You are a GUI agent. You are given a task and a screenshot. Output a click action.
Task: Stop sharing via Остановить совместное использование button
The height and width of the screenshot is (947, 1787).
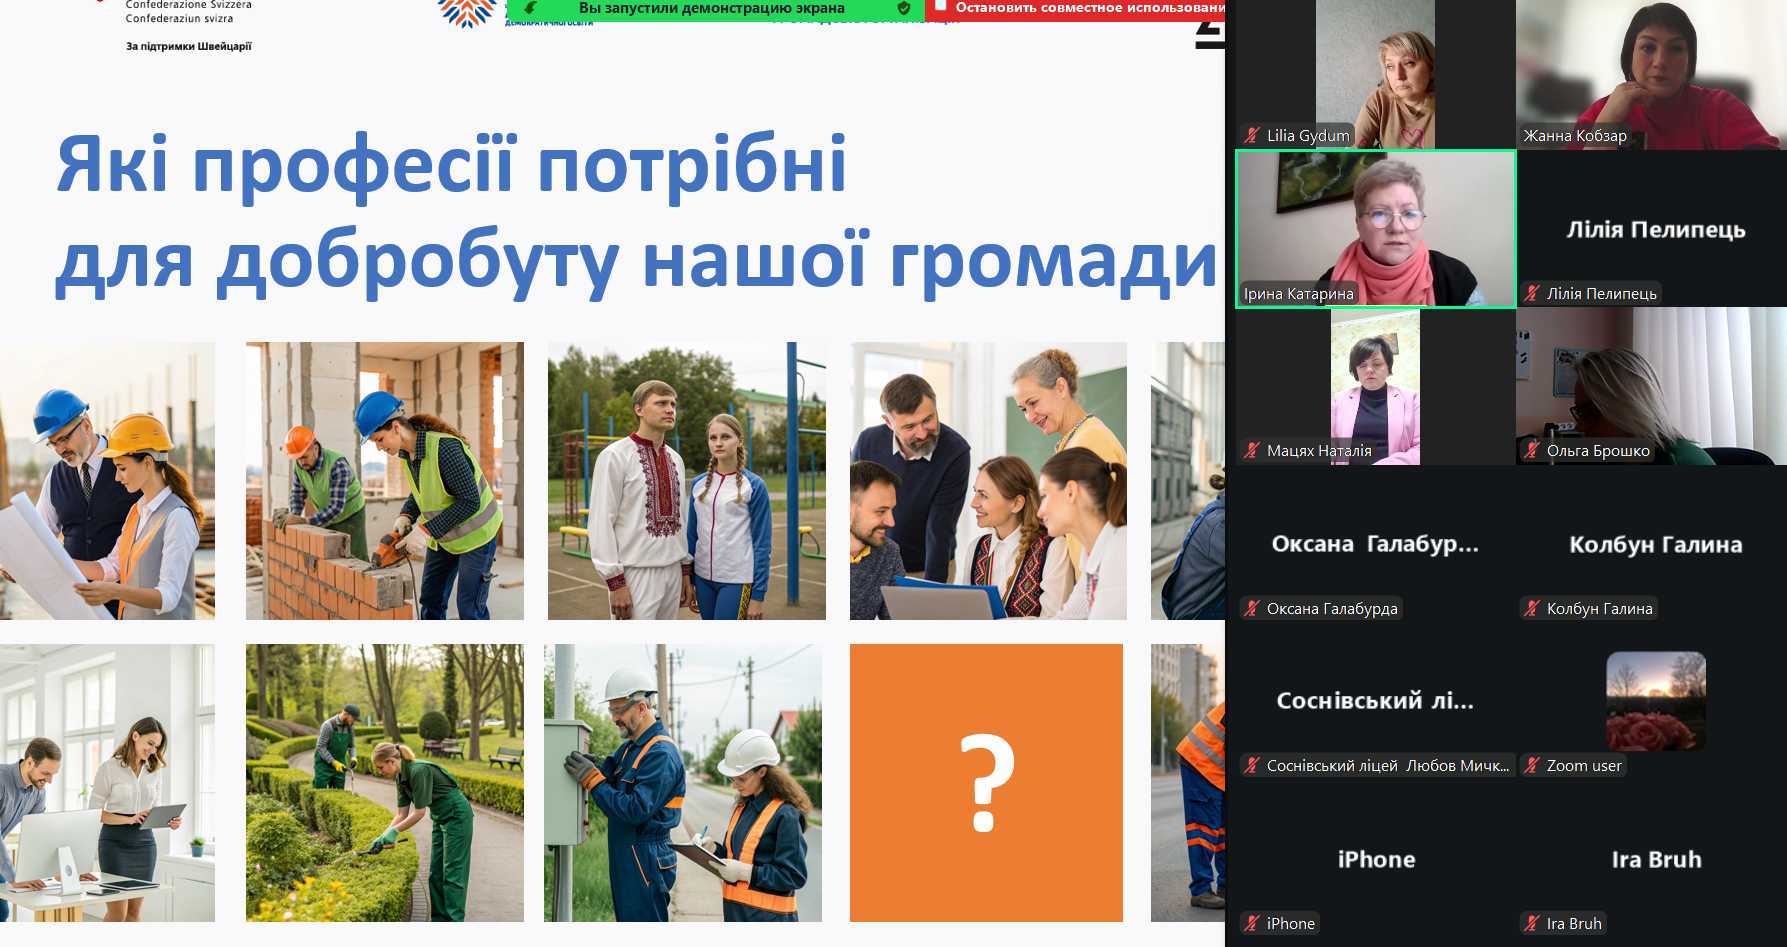1085,8
